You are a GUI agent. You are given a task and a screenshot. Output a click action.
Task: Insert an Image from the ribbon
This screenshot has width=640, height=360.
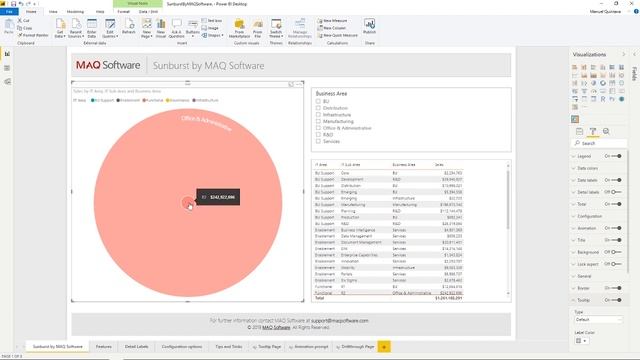point(211,28)
